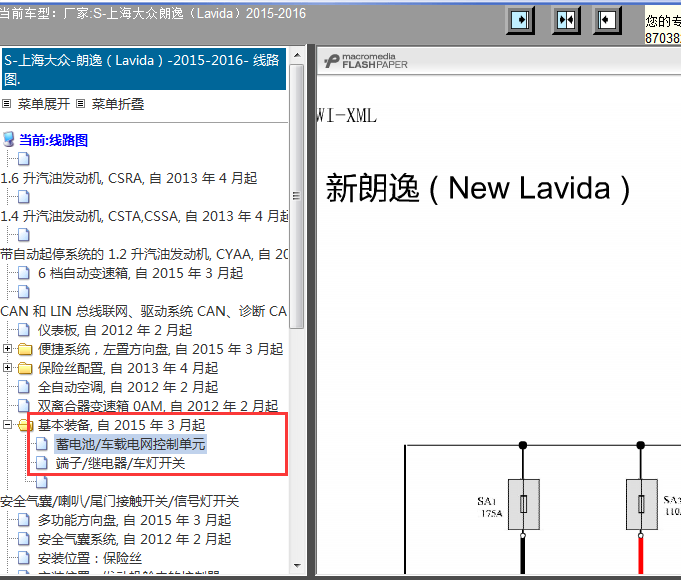
Task: Open 端子/继电器/车灯开关 diagram
Action: 120,463
